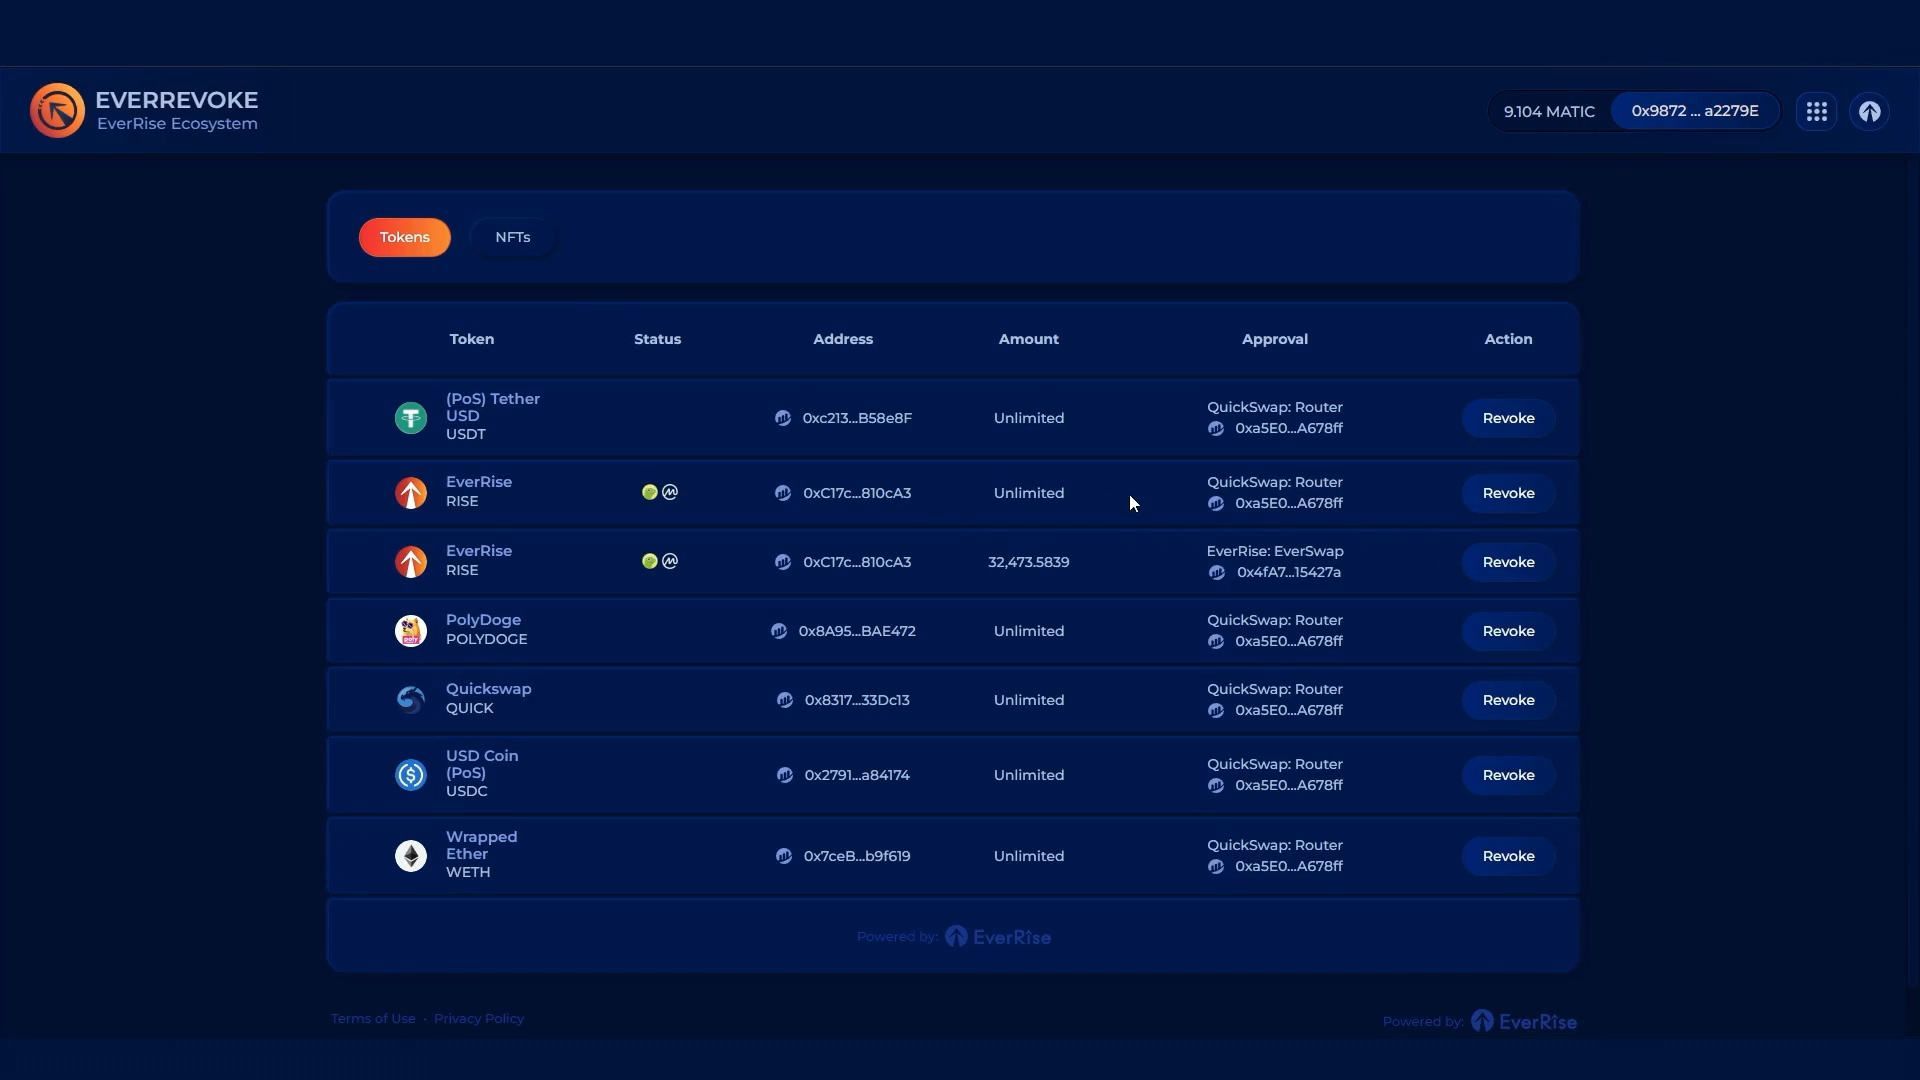This screenshot has height=1080, width=1920.
Task: Click CoinMarketCap status icon in EverSwap row
Action: (670, 561)
